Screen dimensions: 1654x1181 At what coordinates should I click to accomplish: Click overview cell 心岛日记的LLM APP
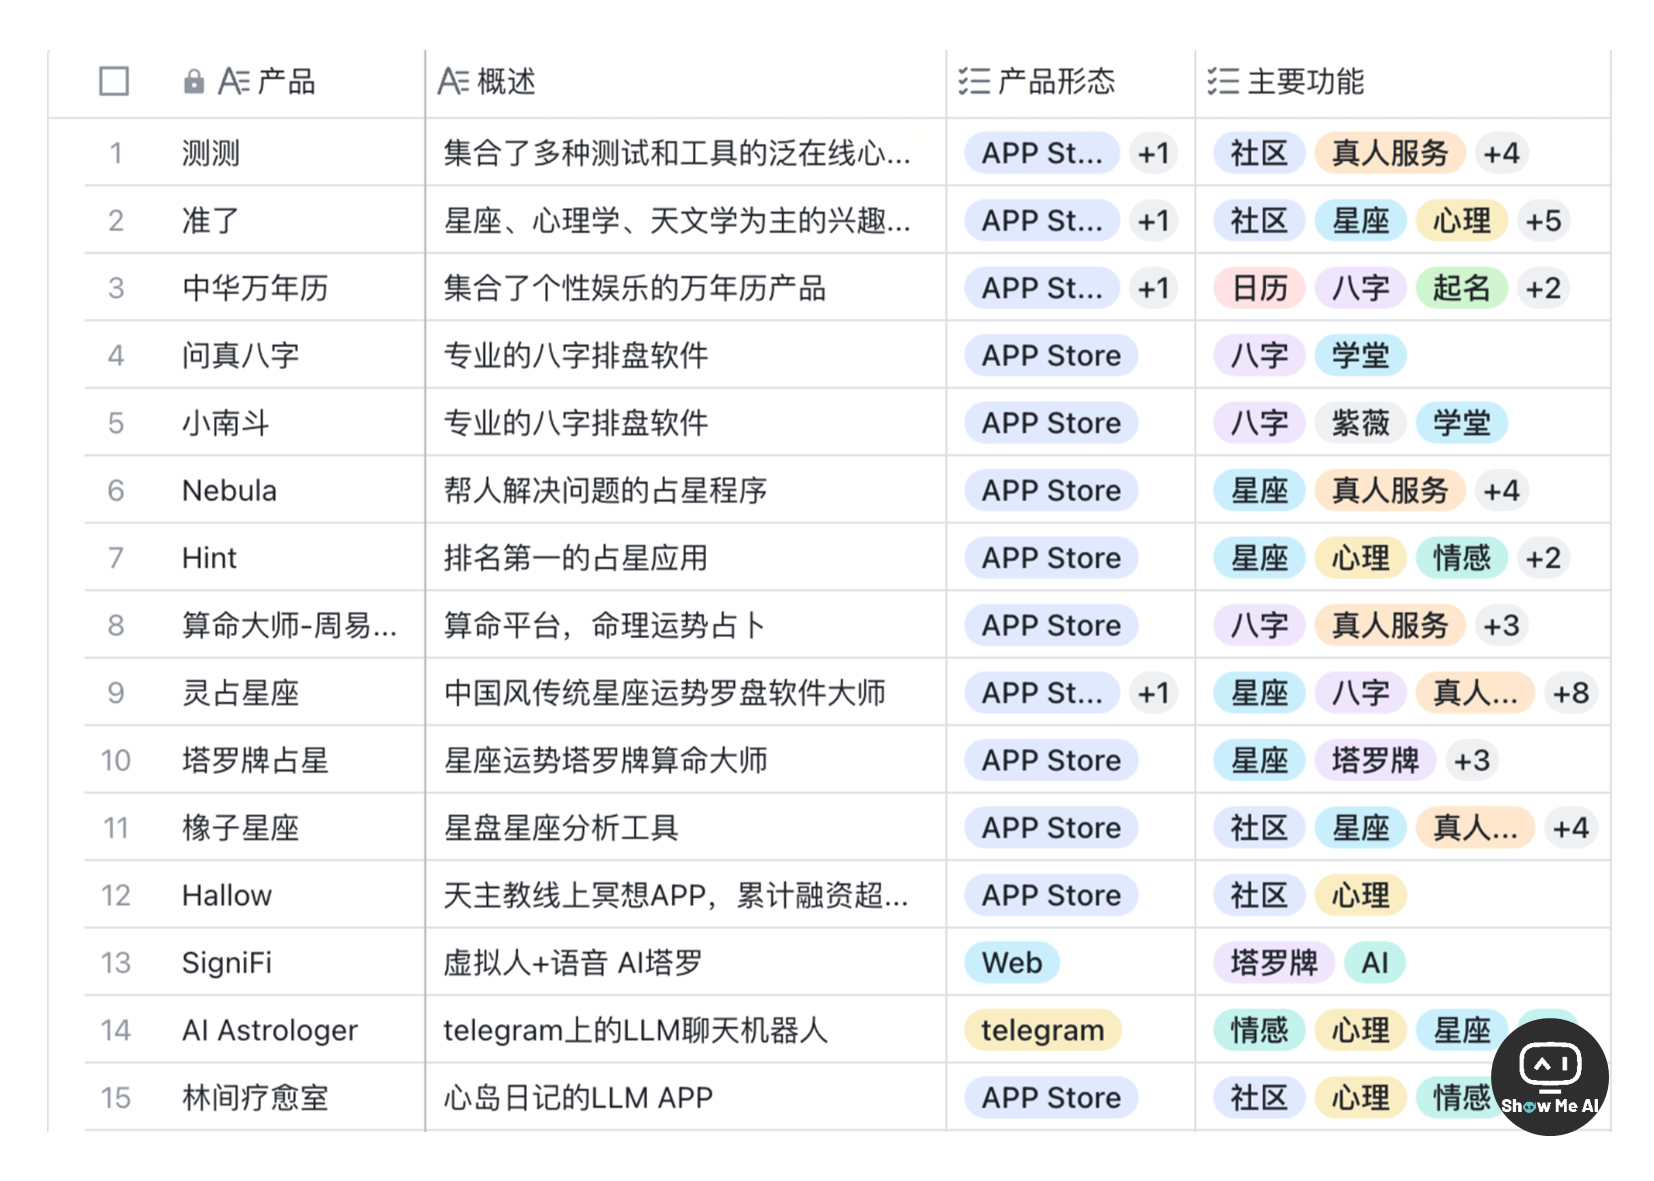(x=578, y=1098)
